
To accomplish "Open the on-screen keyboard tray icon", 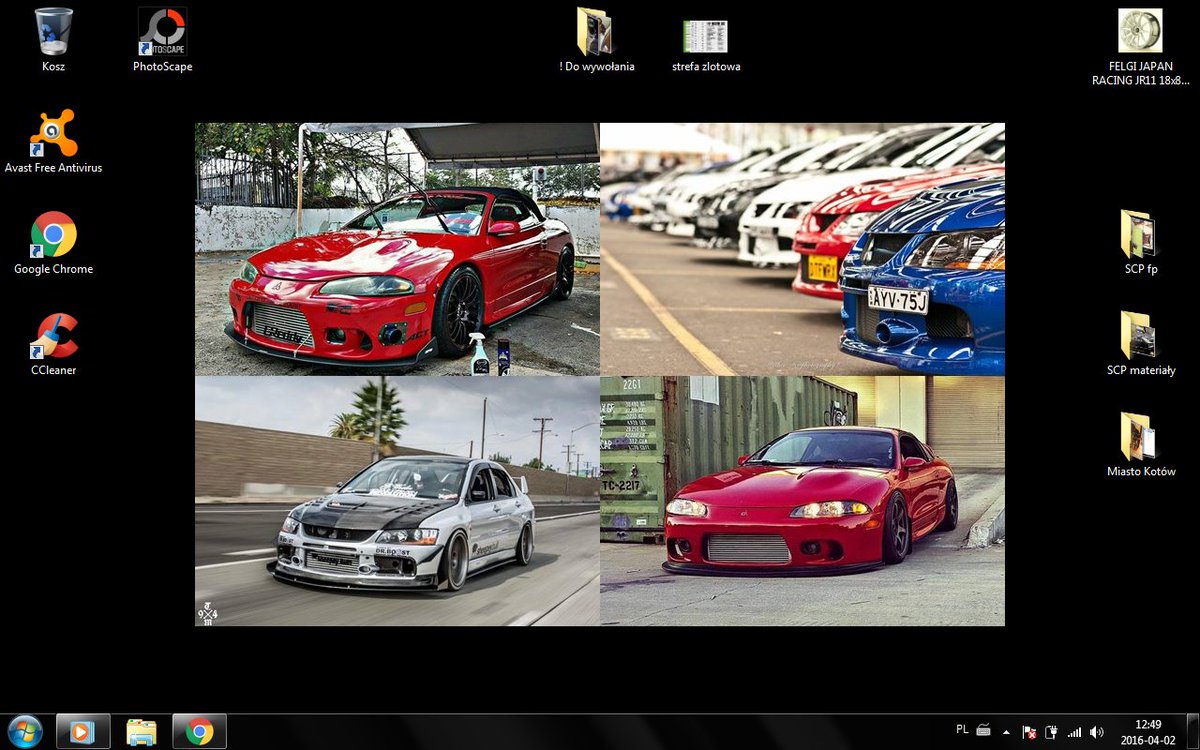I will point(983,731).
